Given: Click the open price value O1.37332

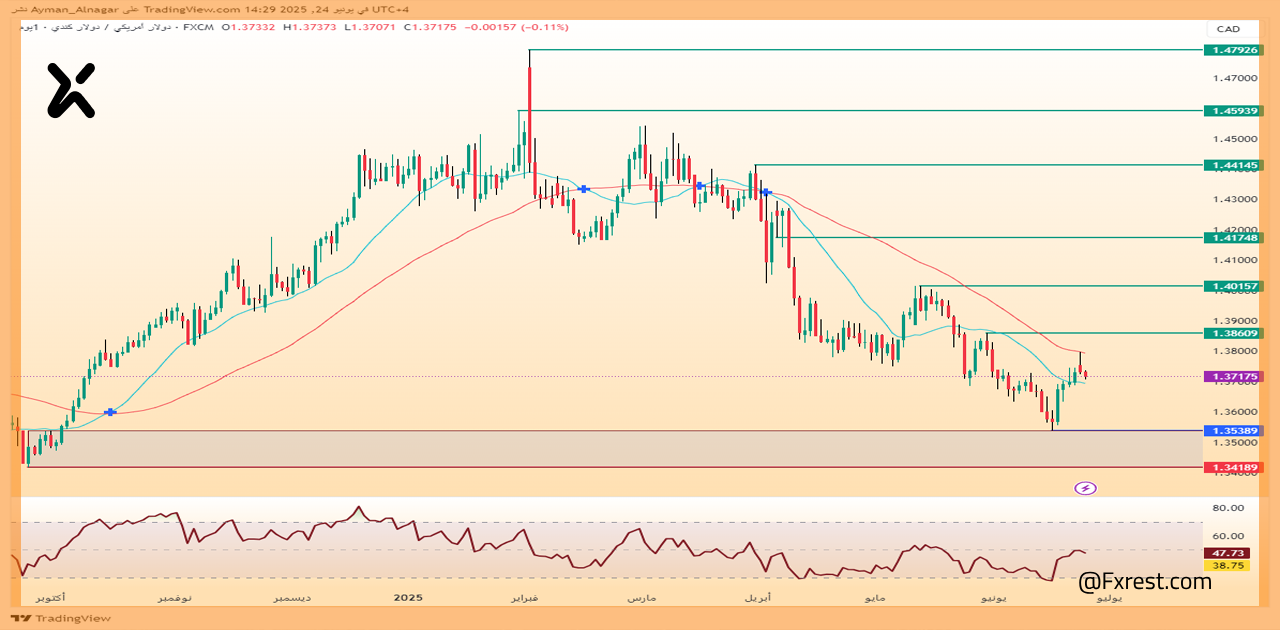Looking at the screenshot, I should click(250, 27).
